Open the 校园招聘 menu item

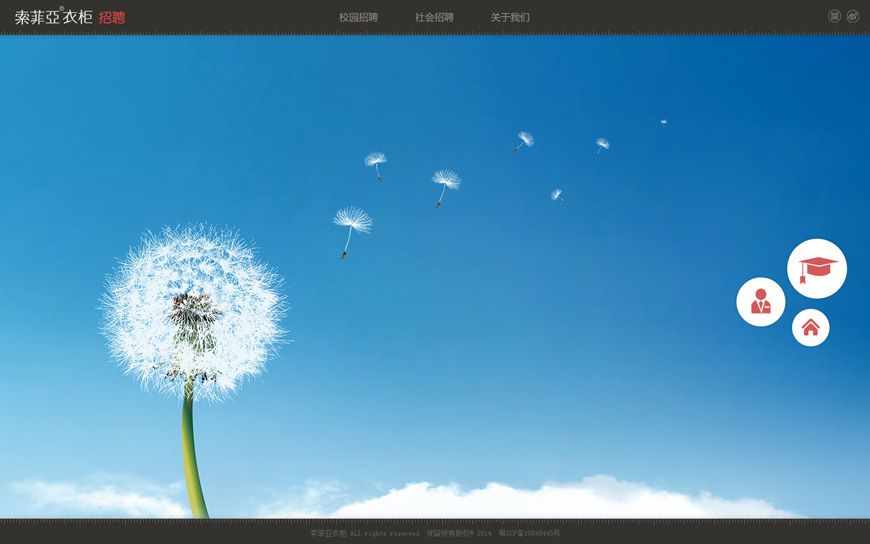pos(358,17)
